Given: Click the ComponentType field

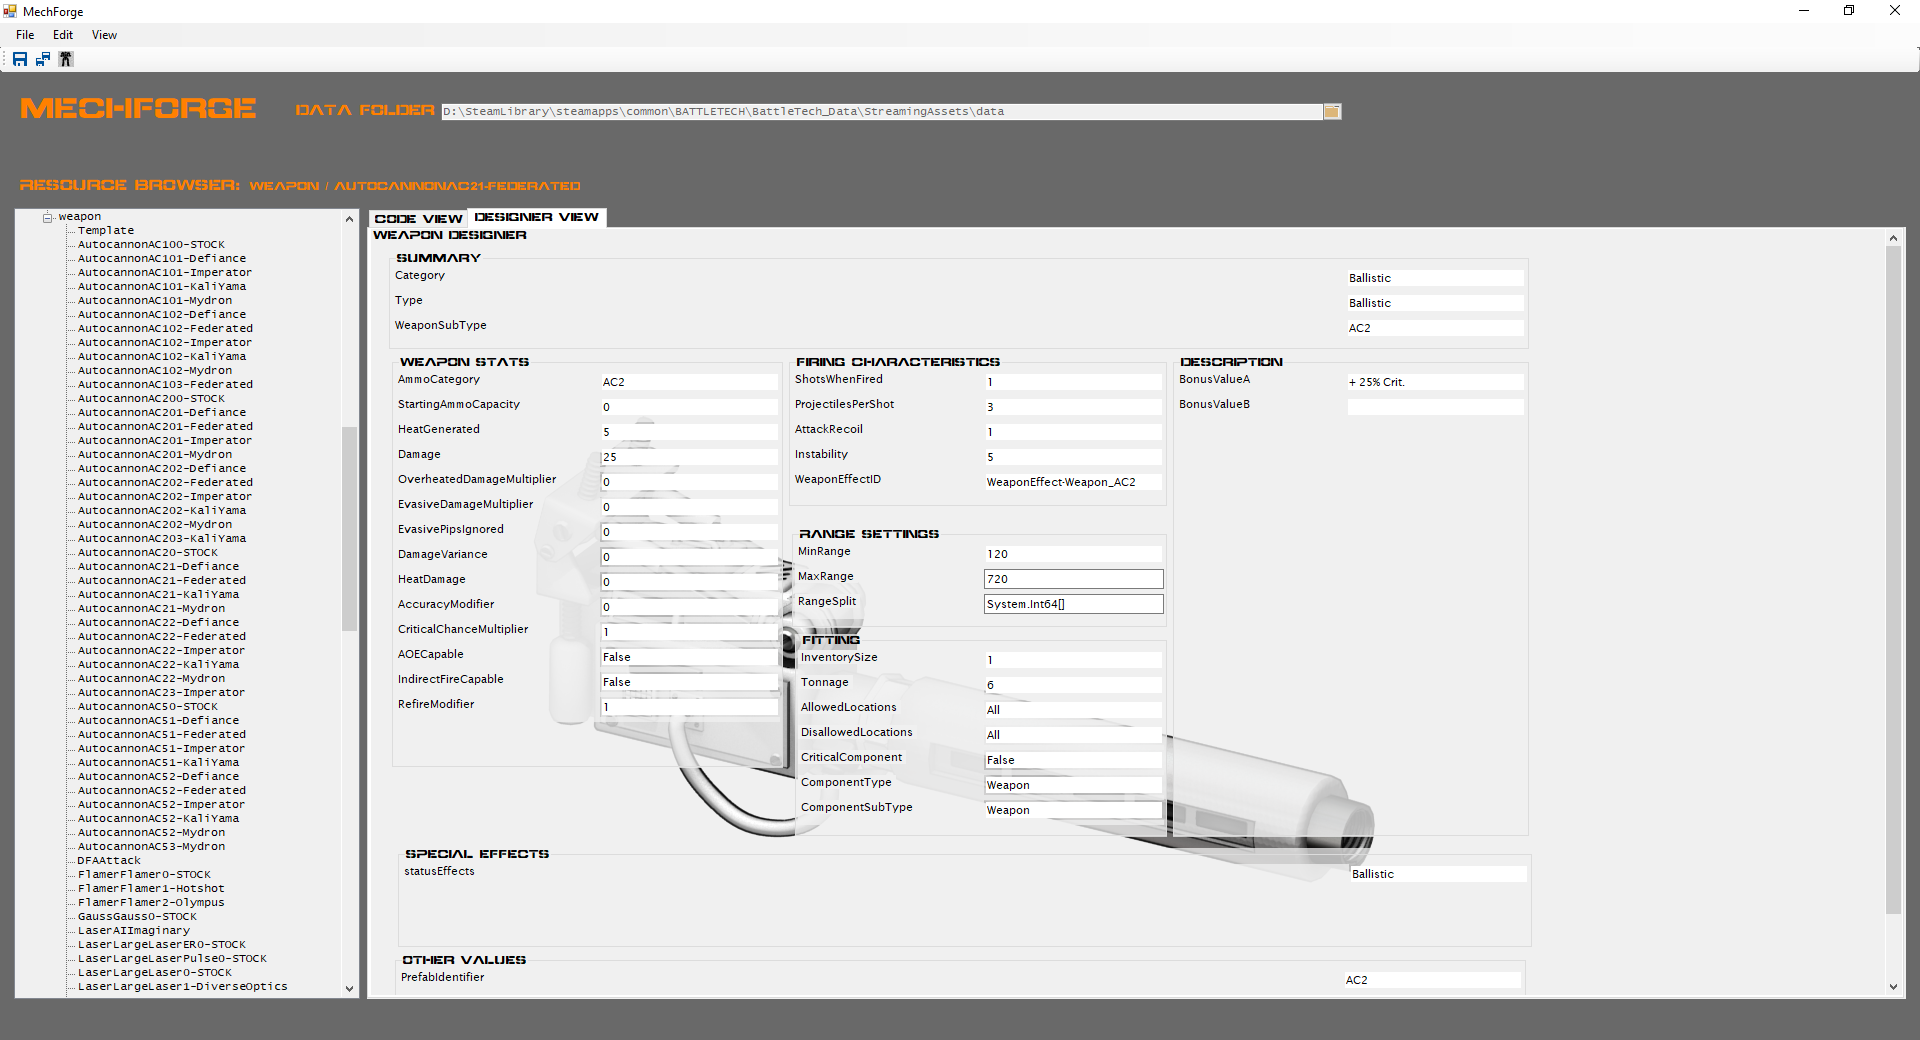Looking at the screenshot, I should (x=1073, y=785).
